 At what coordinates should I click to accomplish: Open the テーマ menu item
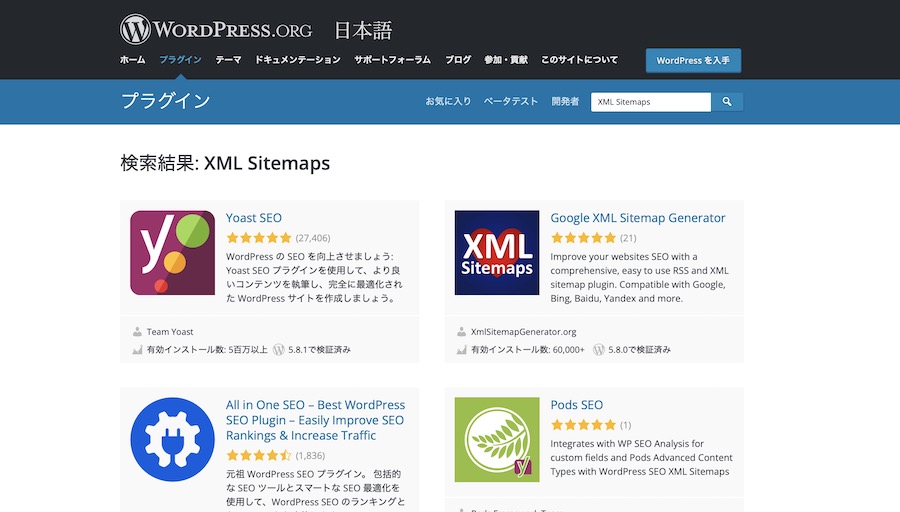tap(228, 60)
